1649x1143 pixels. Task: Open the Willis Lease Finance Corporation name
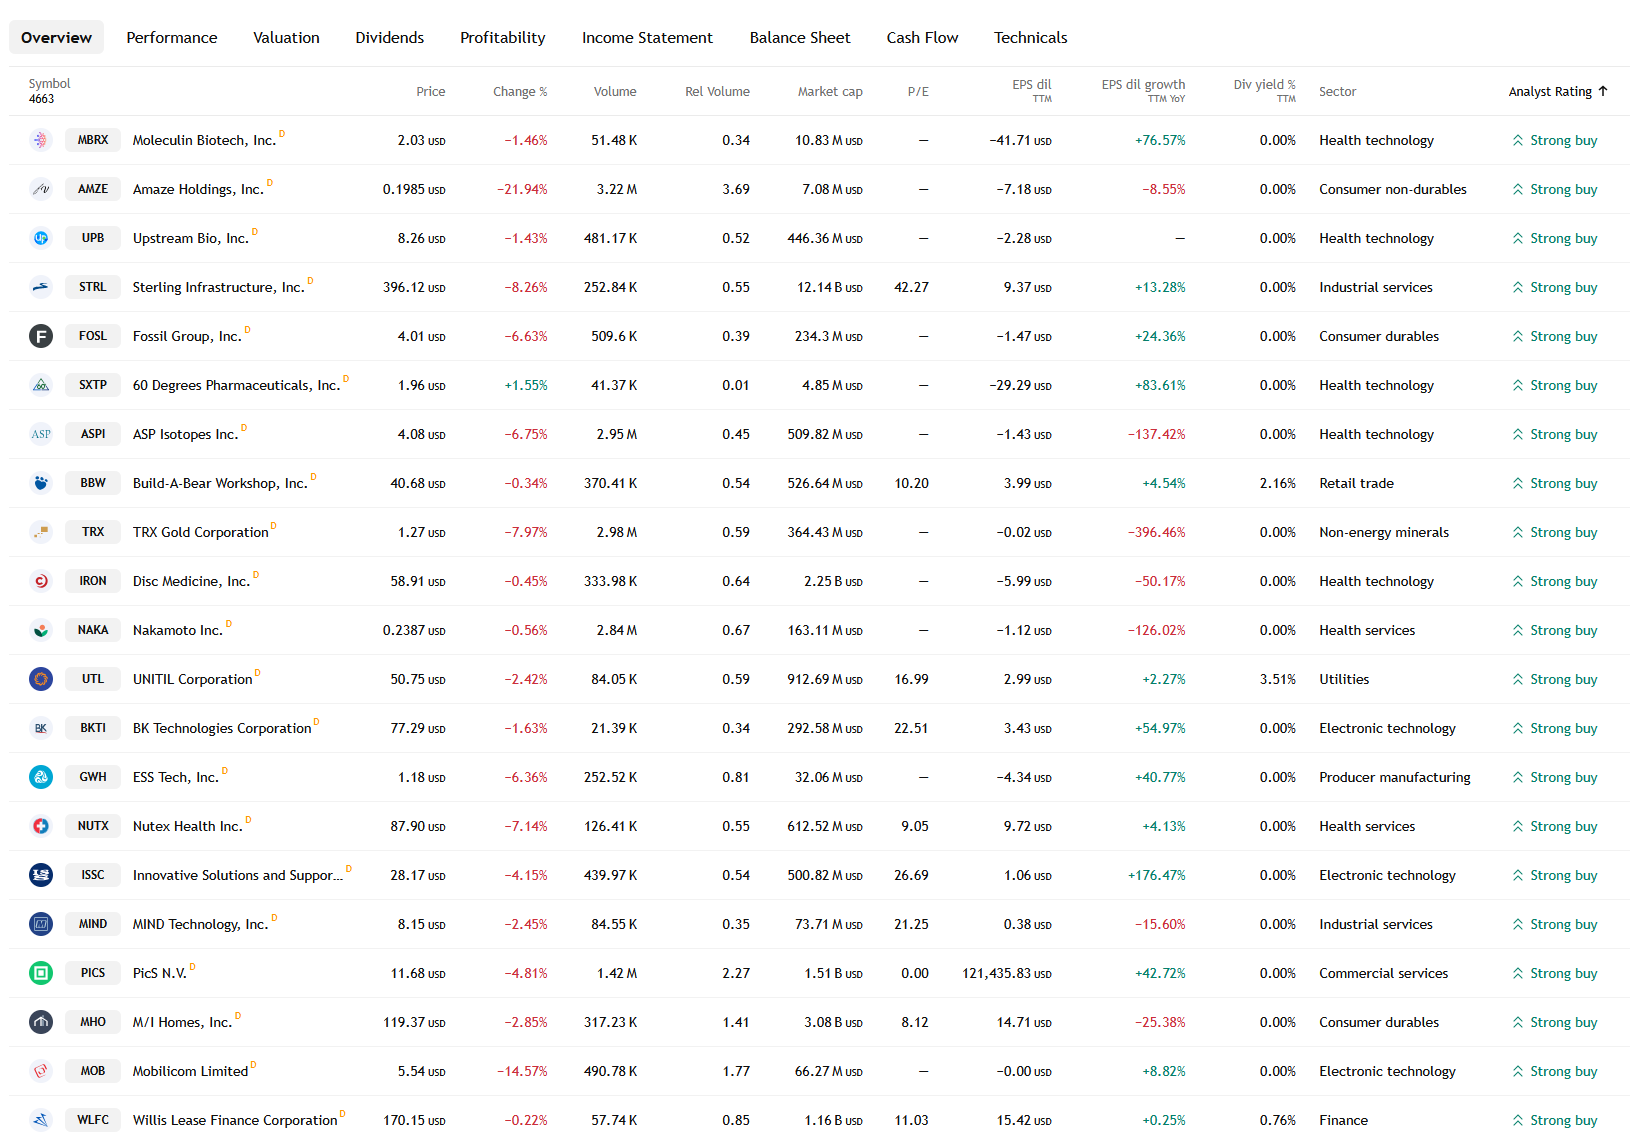click(x=235, y=1120)
